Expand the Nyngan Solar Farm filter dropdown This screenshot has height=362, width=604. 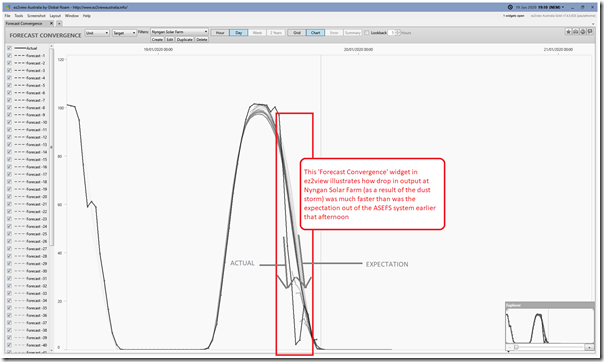pyautogui.click(x=180, y=32)
